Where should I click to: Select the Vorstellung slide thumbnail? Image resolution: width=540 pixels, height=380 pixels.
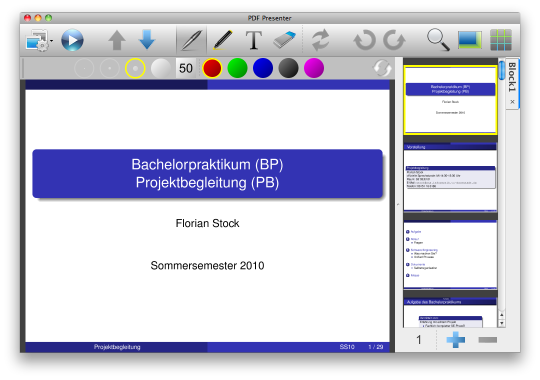(x=450, y=177)
